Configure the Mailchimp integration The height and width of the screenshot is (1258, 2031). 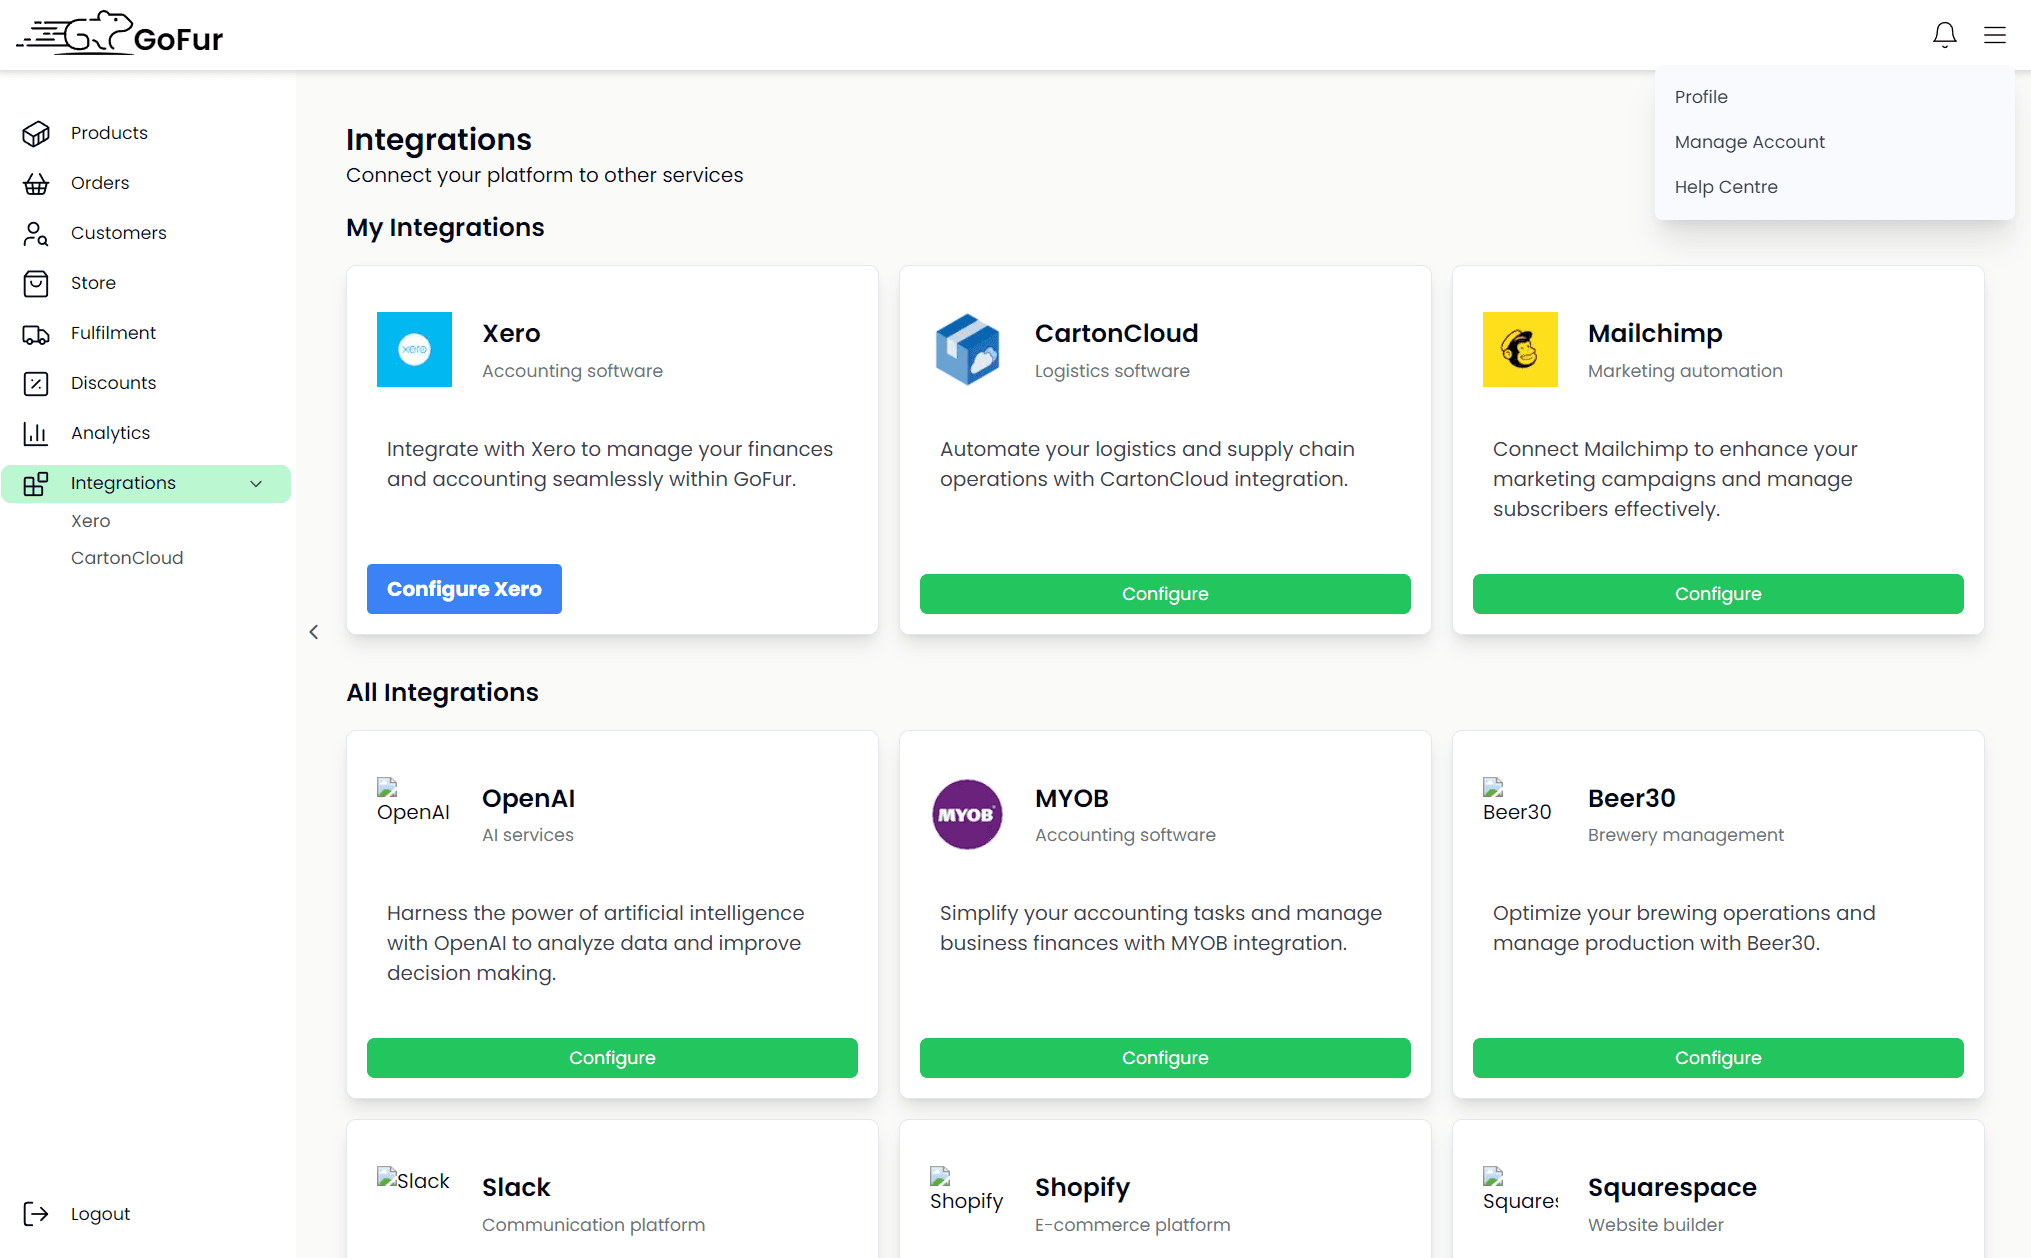pyautogui.click(x=1718, y=594)
